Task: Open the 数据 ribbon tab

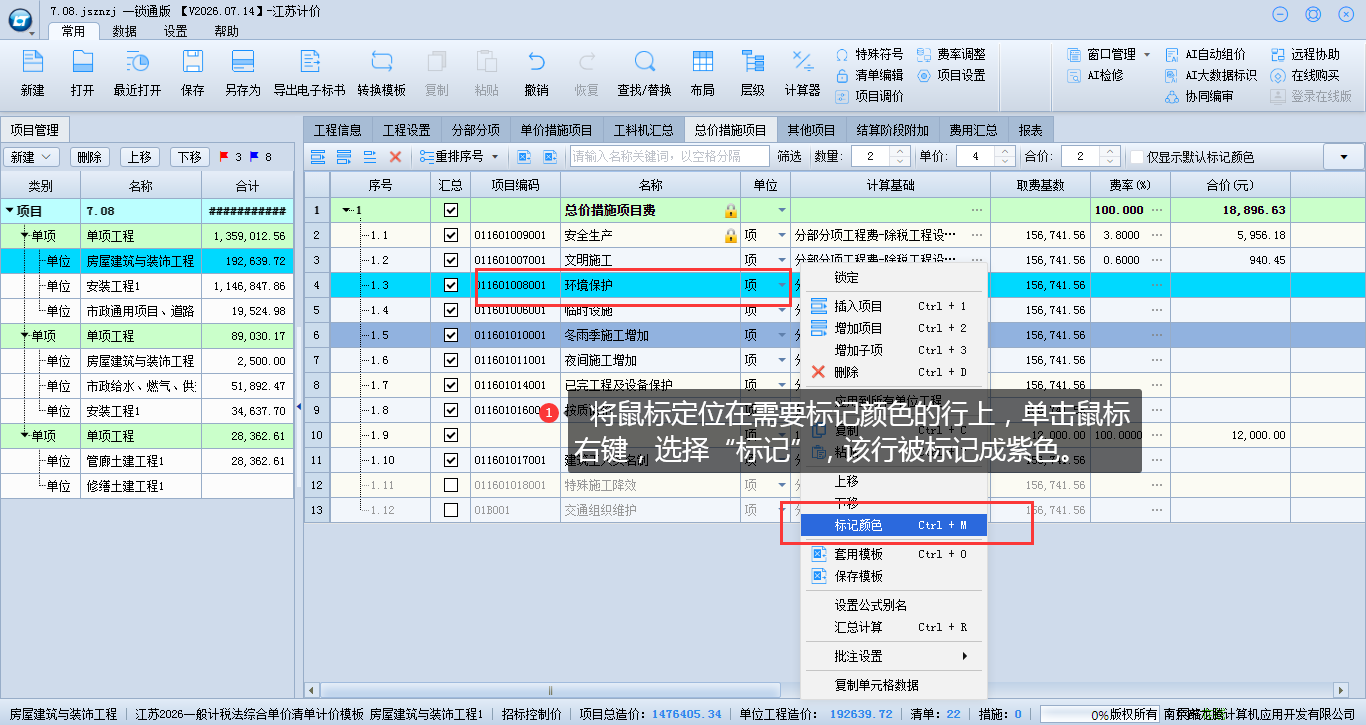Action: tap(125, 31)
